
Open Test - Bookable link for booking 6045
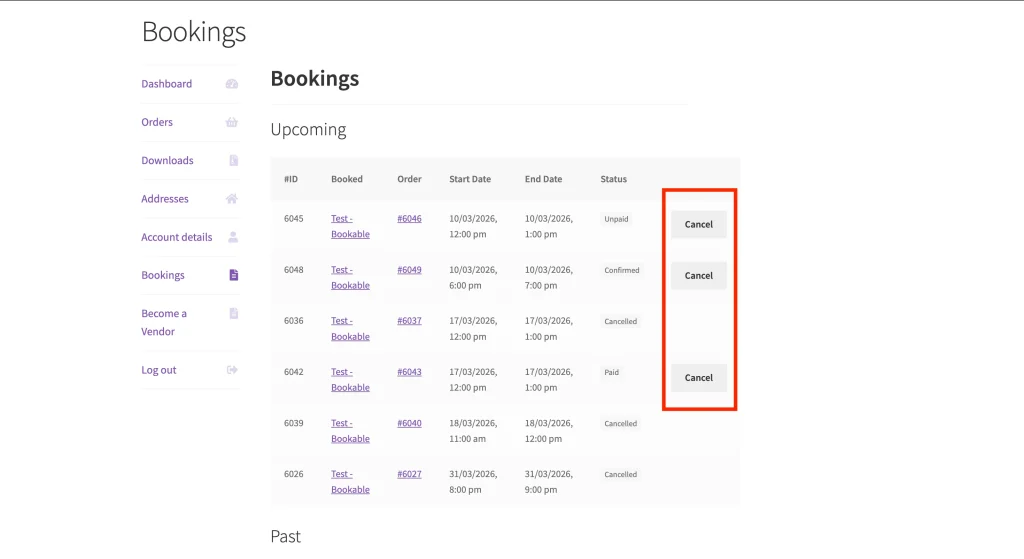click(x=350, y=227)
